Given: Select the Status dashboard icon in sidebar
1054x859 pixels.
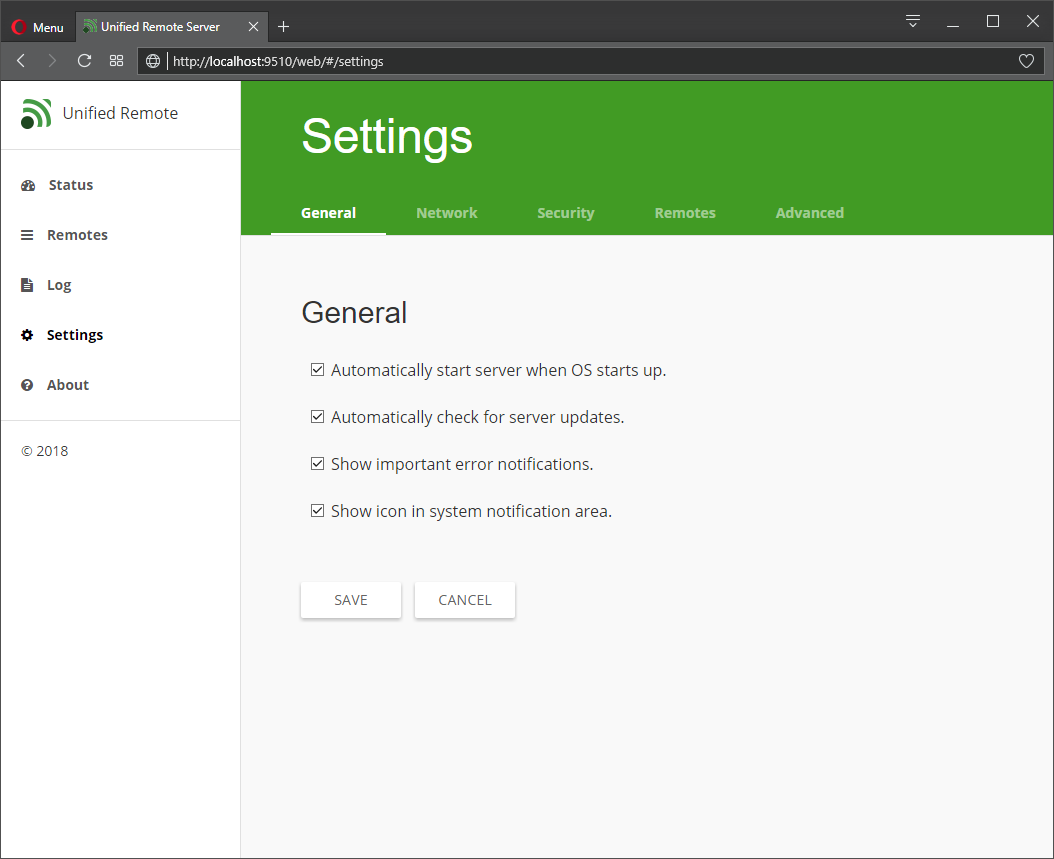Looking at the screenshot, I should click(x=27, y=184).
